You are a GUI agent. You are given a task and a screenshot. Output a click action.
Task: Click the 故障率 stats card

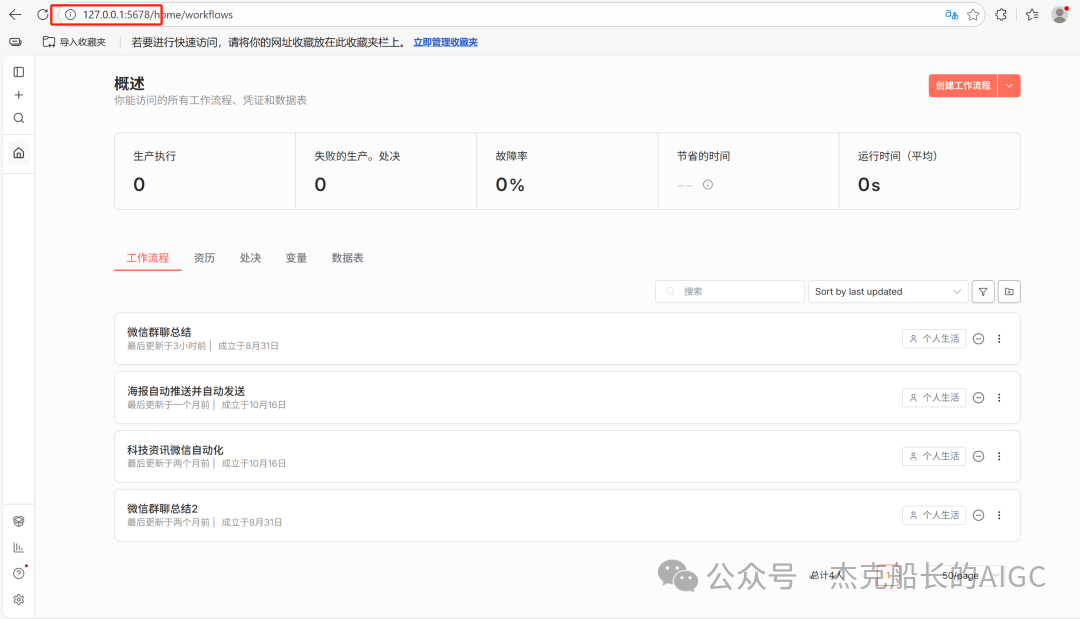pyautogui.click(x=567, y=171)
